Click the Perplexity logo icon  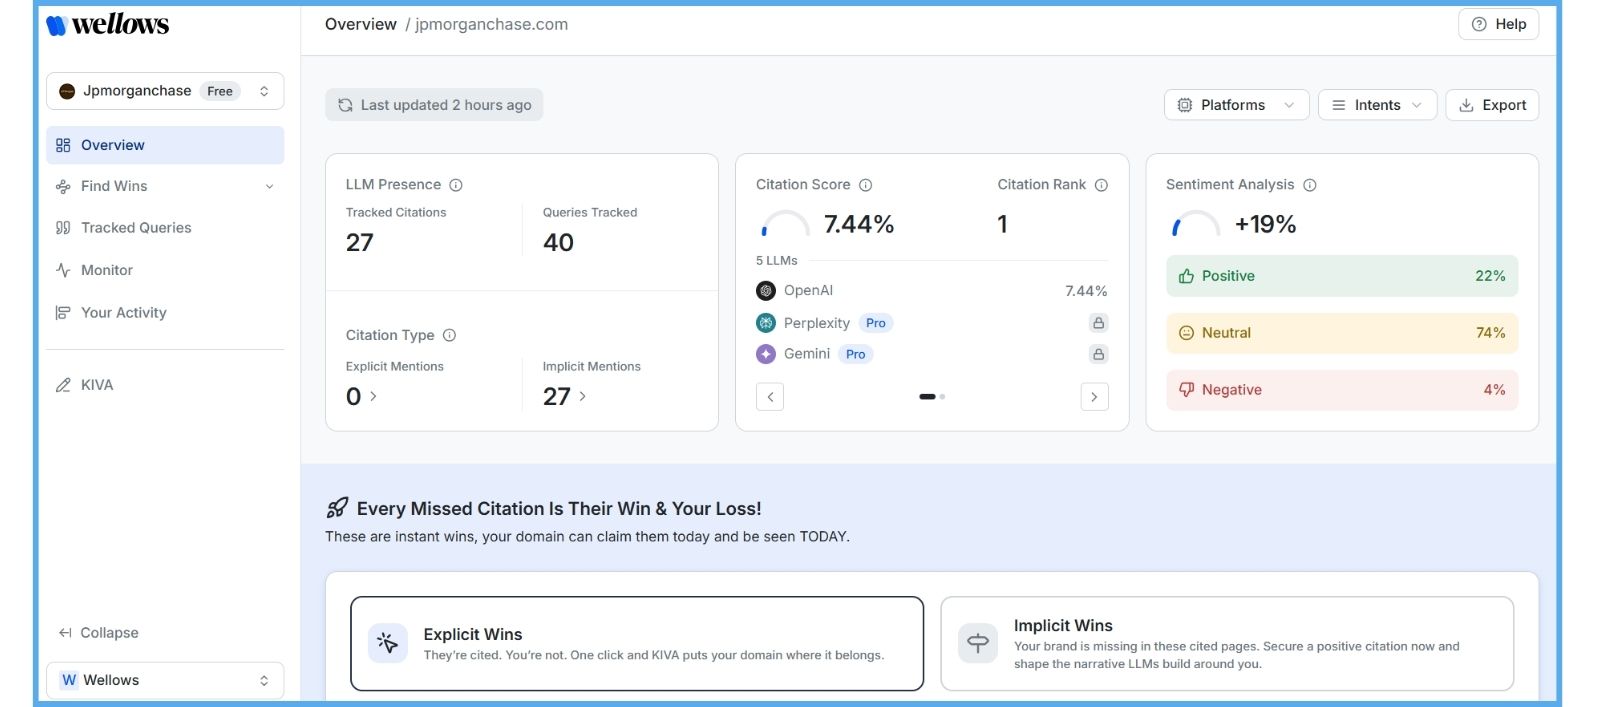pyautogui.click(x=766, y=323)
